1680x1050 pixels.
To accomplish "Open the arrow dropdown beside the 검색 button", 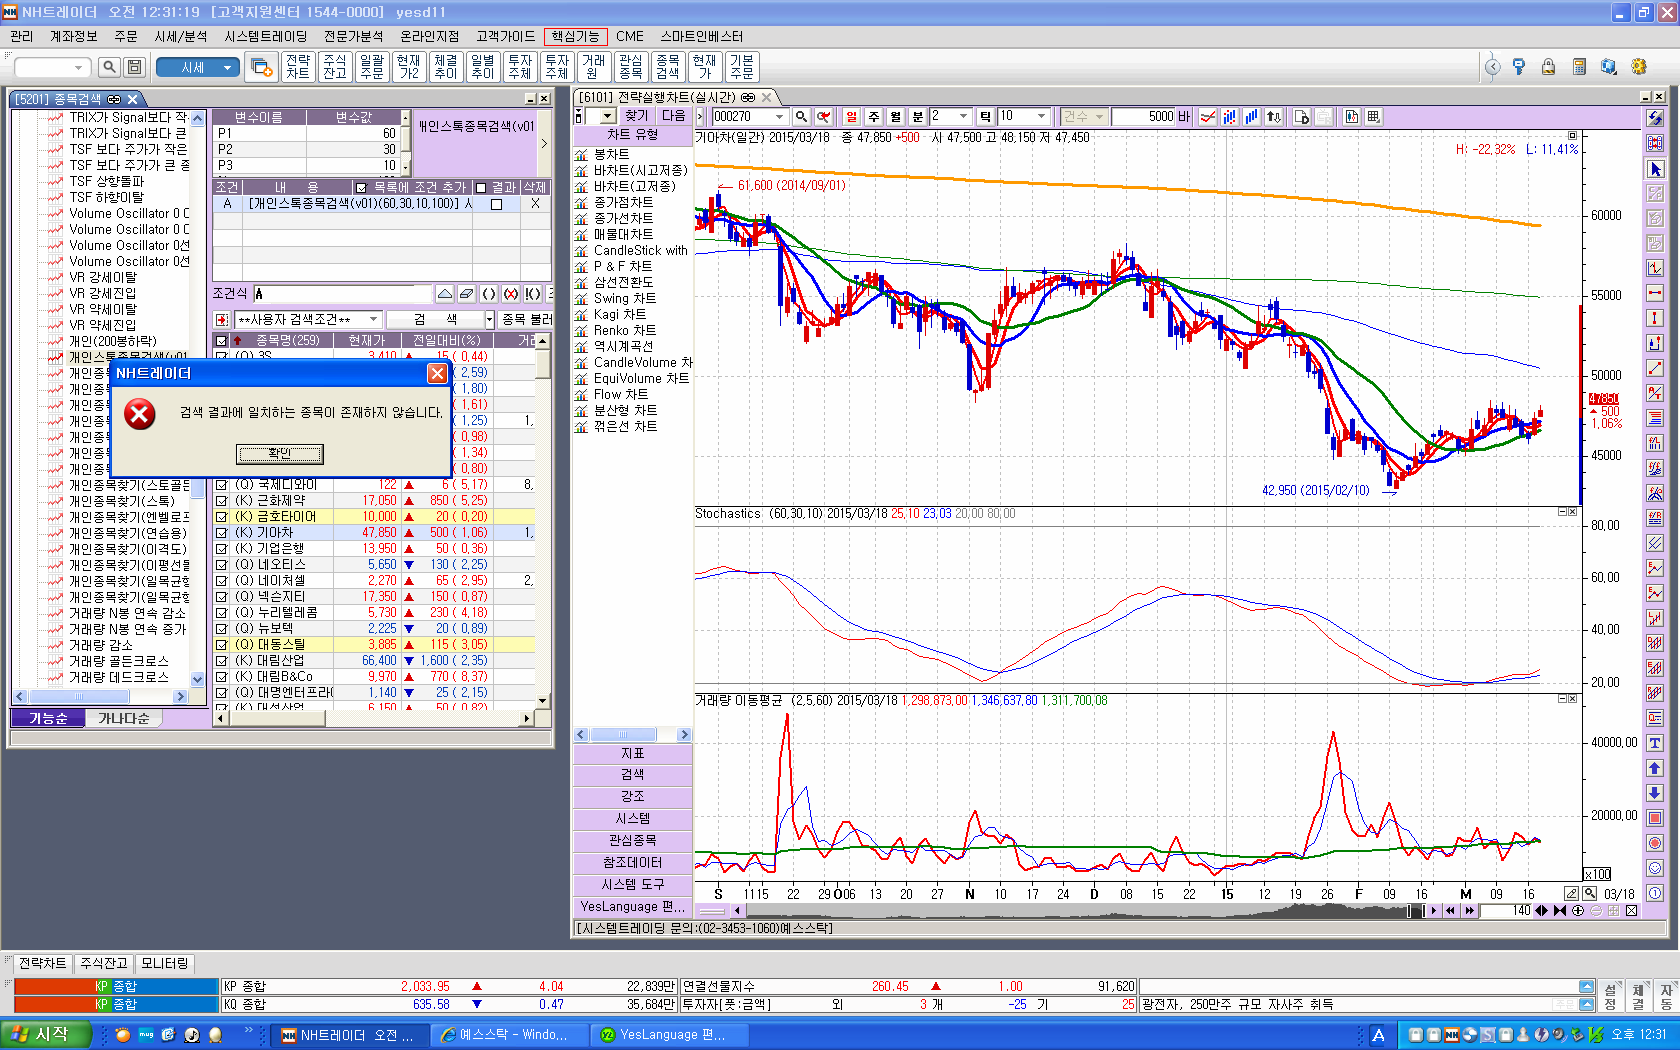I will pyautogui.click(x=490, y=319).
